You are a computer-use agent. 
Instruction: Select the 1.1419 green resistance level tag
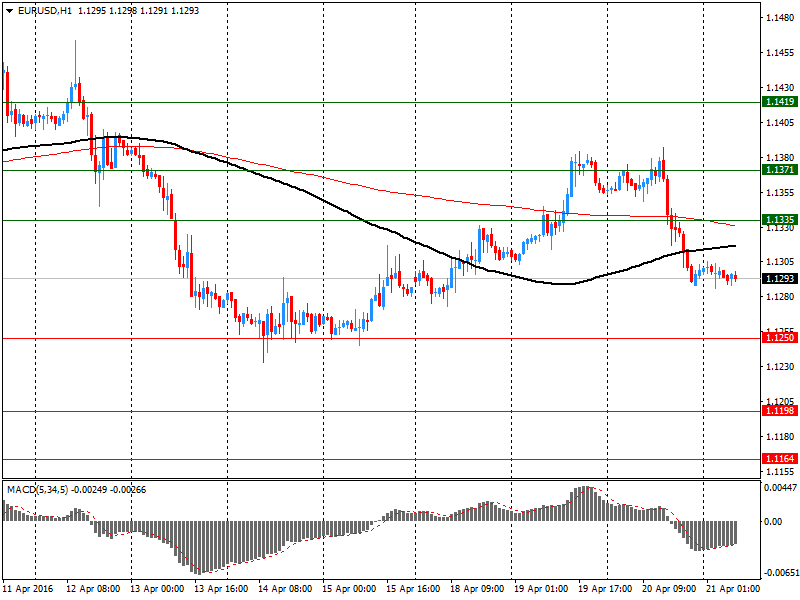[x=780, y=102]
